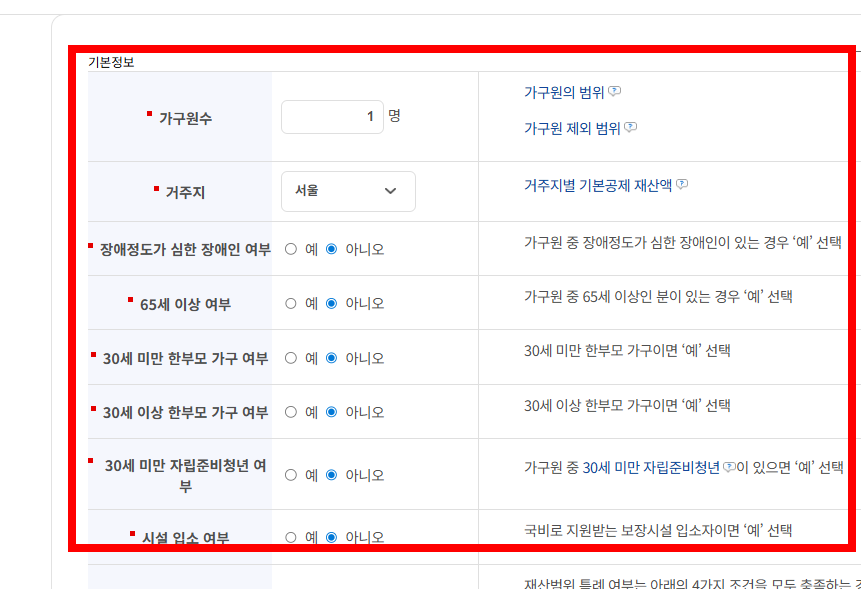The width and height of the screenshot is (861, 589).
Task: Click help icon after 30세 미만 자립준비청년 link
Action: click(729, 467)
